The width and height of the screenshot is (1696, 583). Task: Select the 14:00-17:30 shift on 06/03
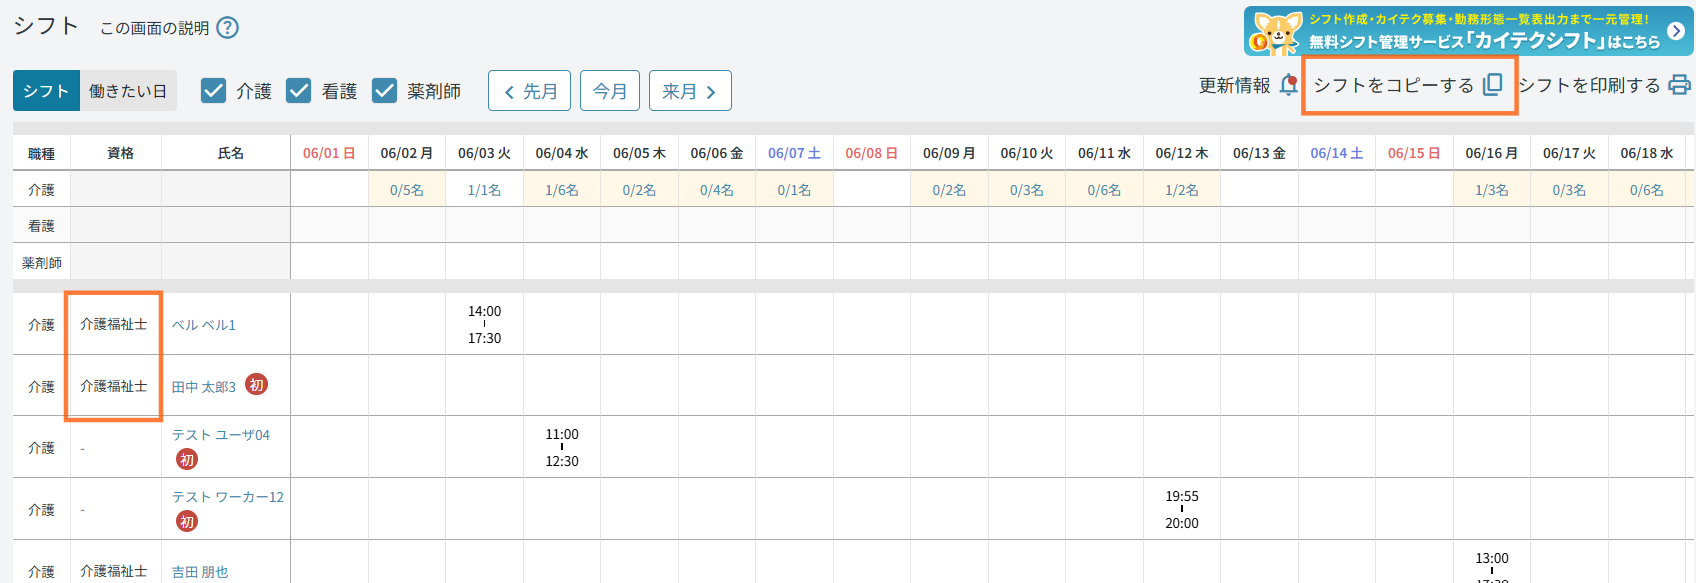(x=484, y=325)
